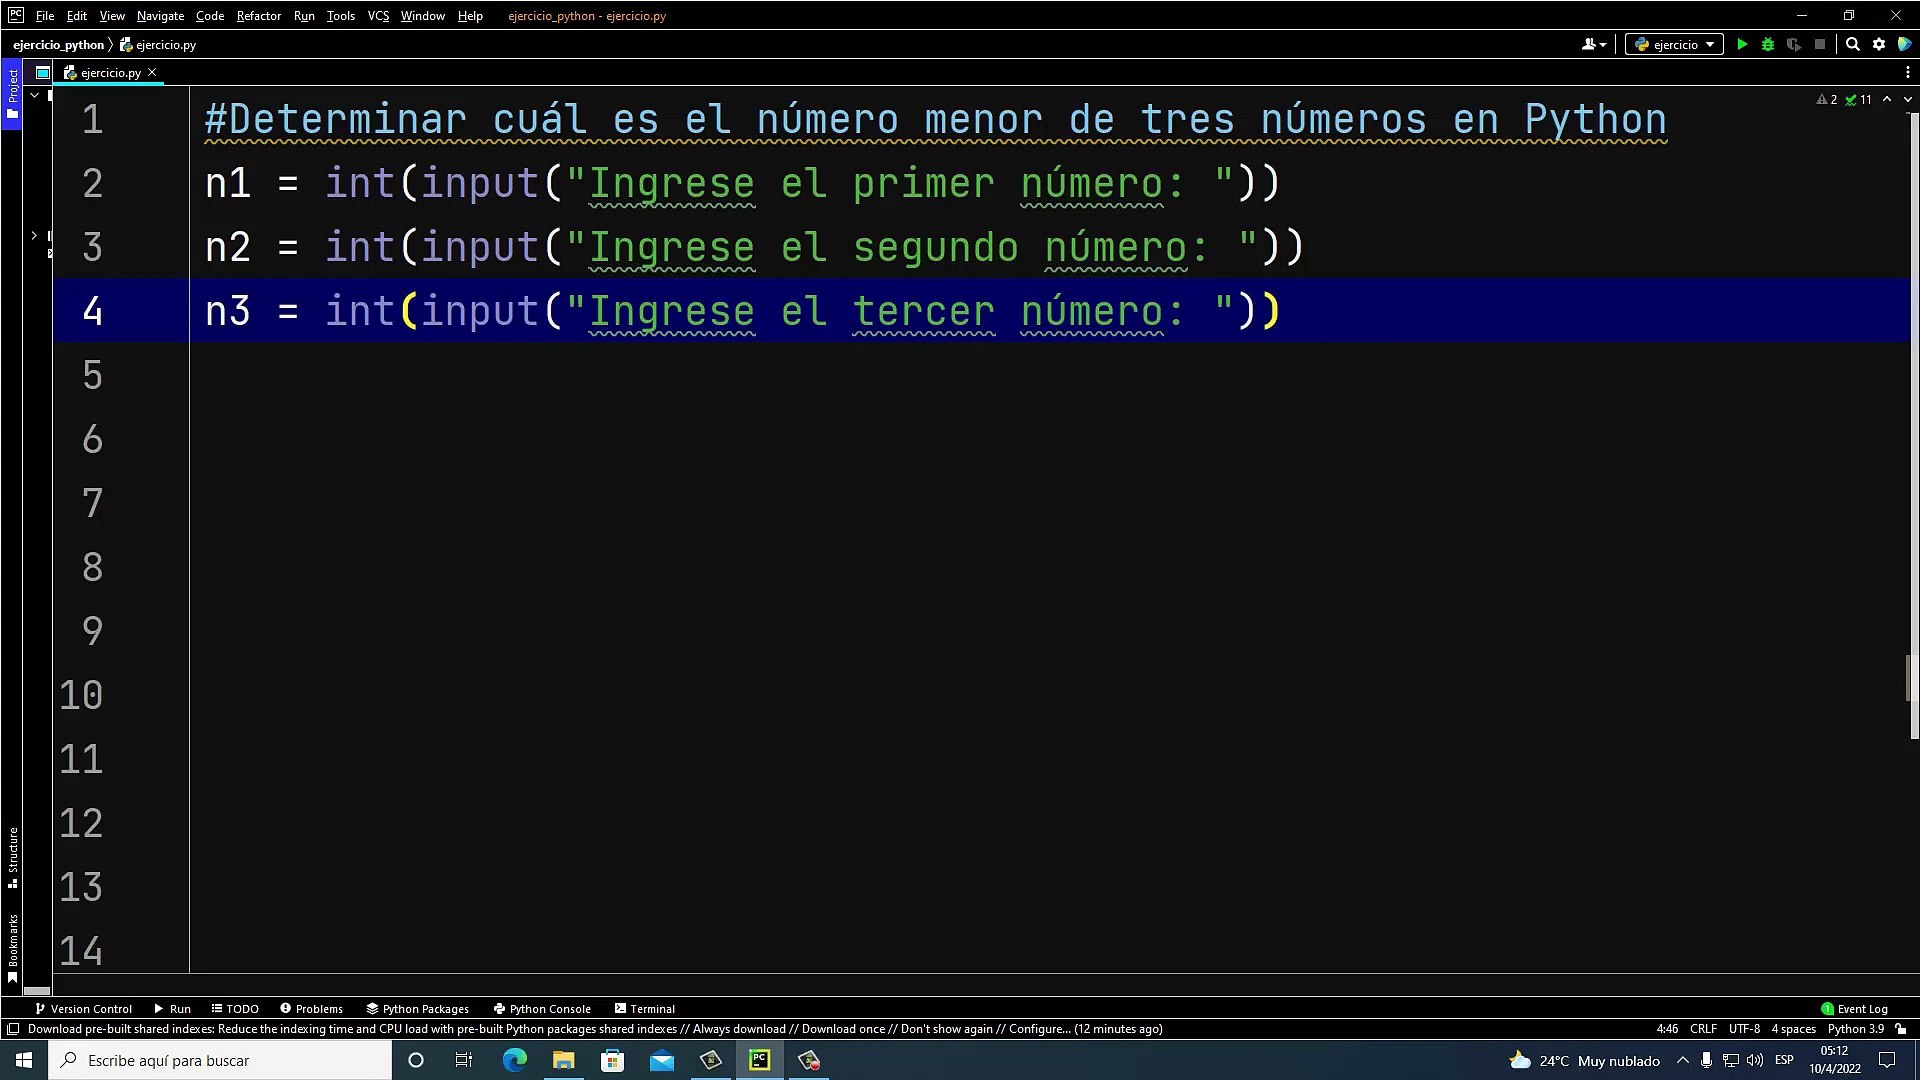Open the ejercicio run configuration dropdown
Viewport: 1920px width, 1080px height.
coord(1675,44)
